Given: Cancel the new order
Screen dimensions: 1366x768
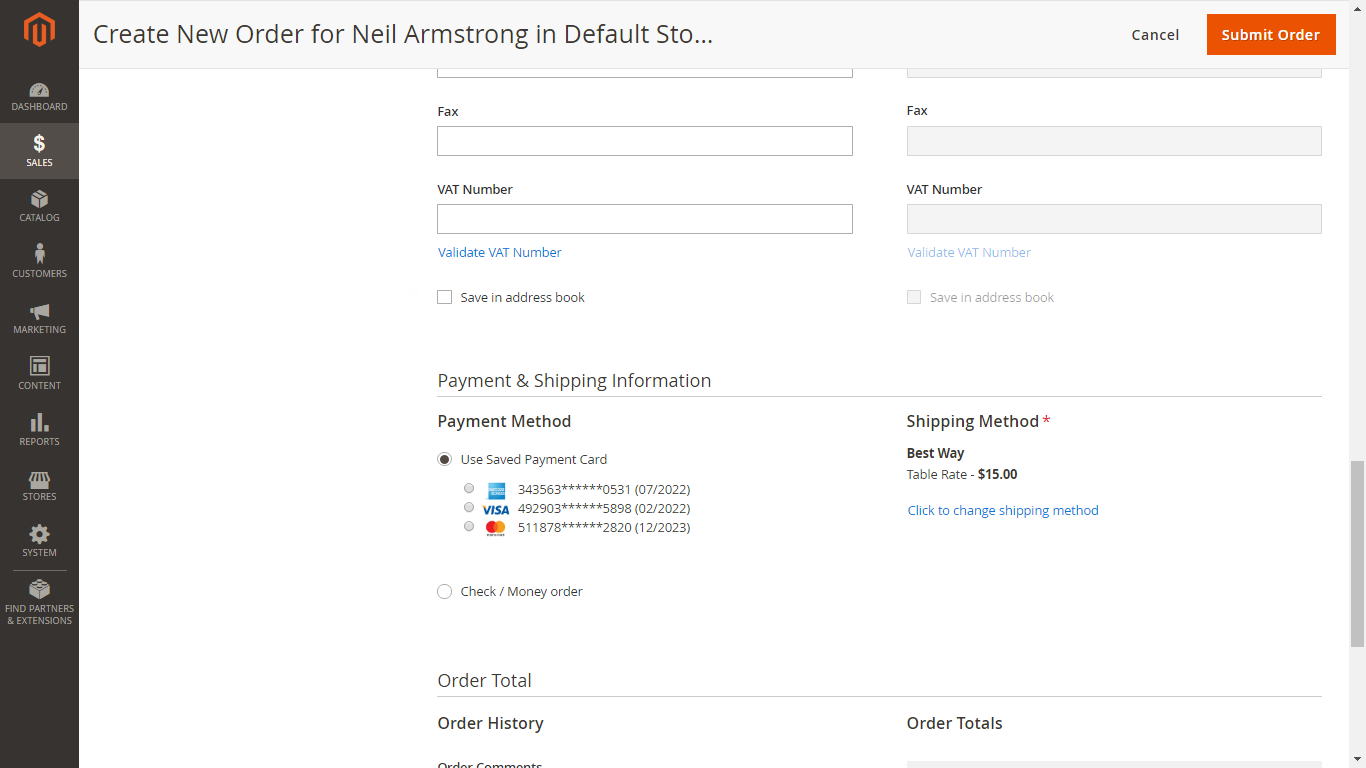Looking at the screenshot, I should tap(1155, 35).
